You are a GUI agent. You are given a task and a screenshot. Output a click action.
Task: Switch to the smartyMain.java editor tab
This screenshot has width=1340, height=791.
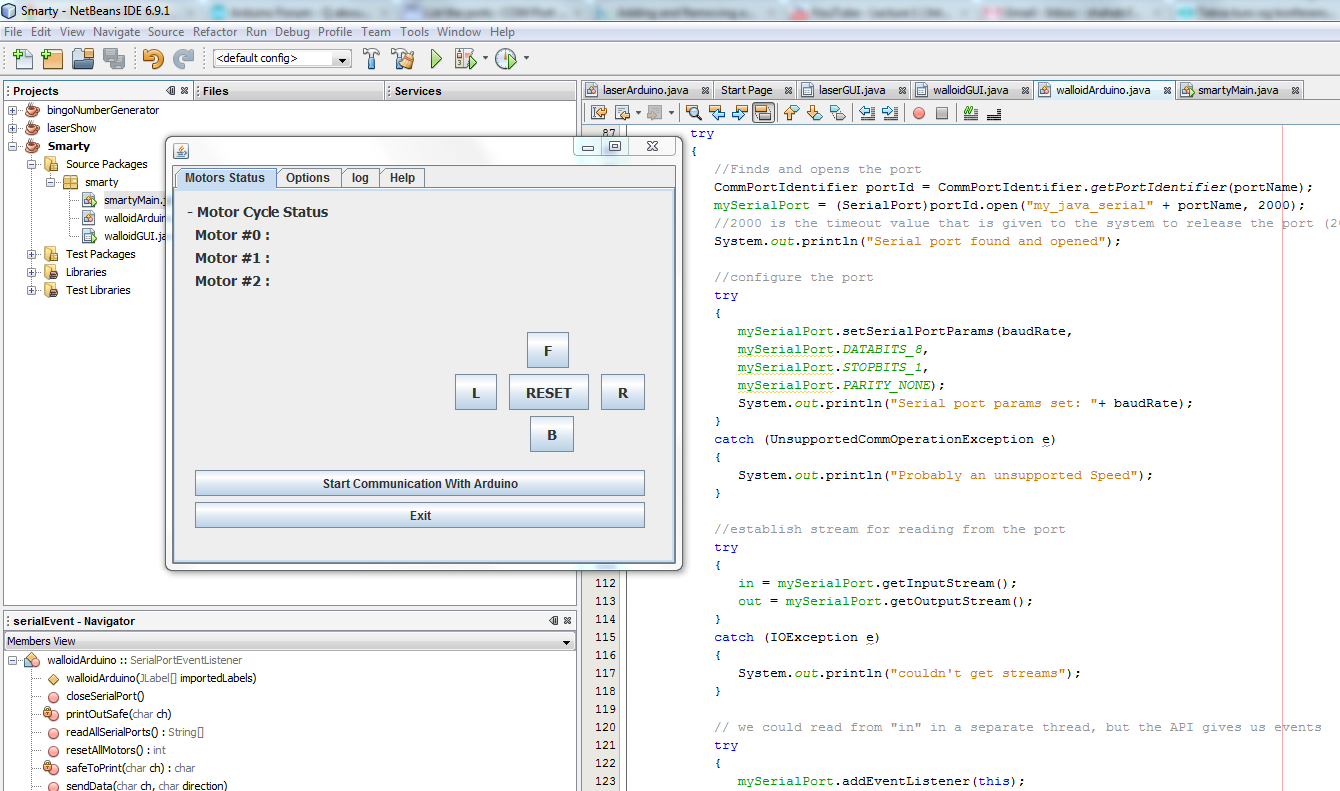(x=1238, y=90)
